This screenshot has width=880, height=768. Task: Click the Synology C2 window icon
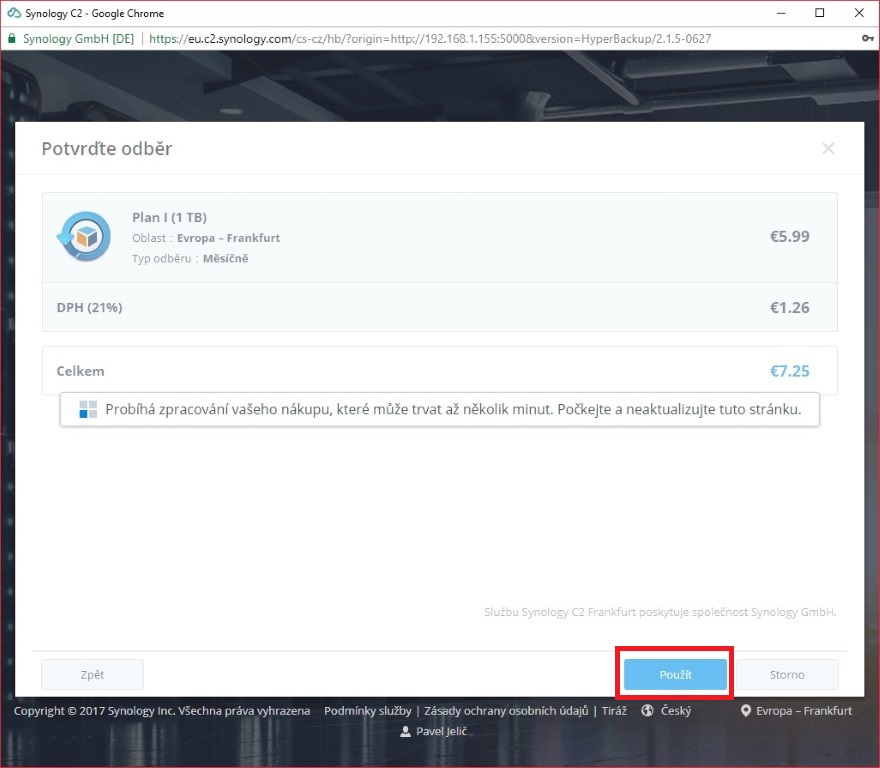(13, 13)
